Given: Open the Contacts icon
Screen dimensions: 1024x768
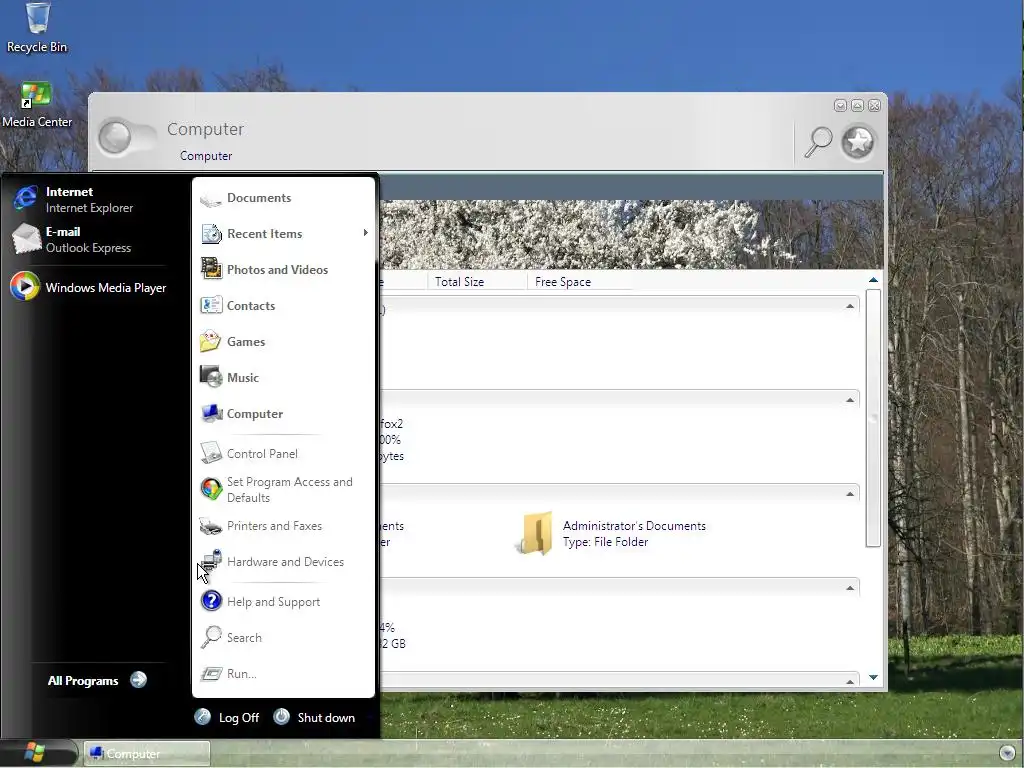Looking at the screenshot, I should (x=211, y=305).
